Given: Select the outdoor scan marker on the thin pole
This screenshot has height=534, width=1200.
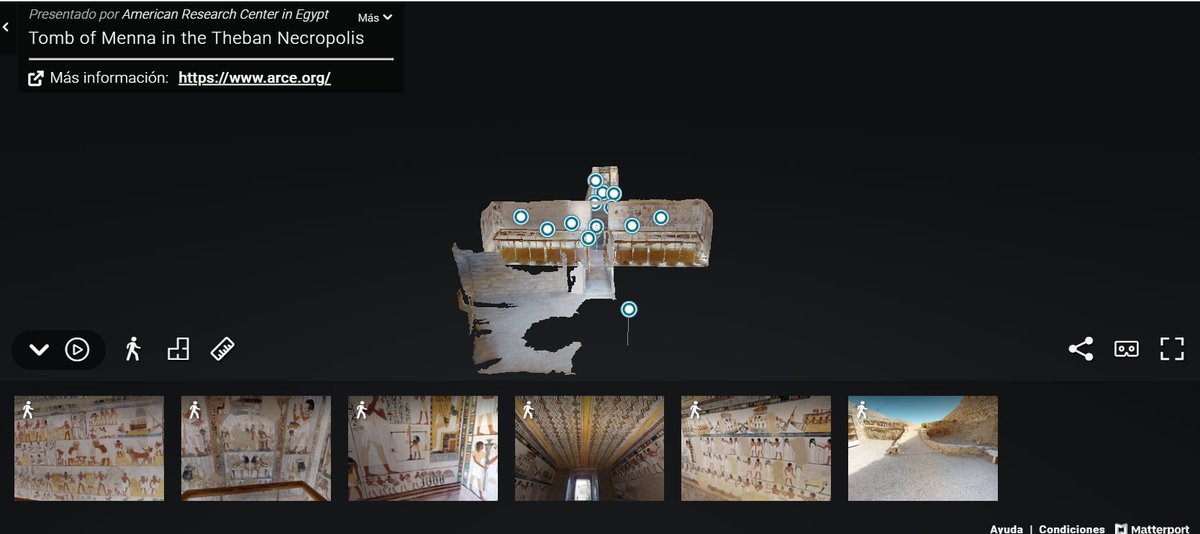Looking at the screenshot, I should [629, 309].
